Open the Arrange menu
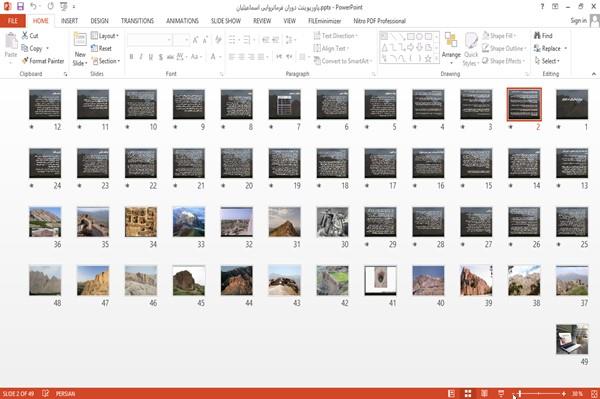This screenshot has width=600, height=399. tap(451, 48)
